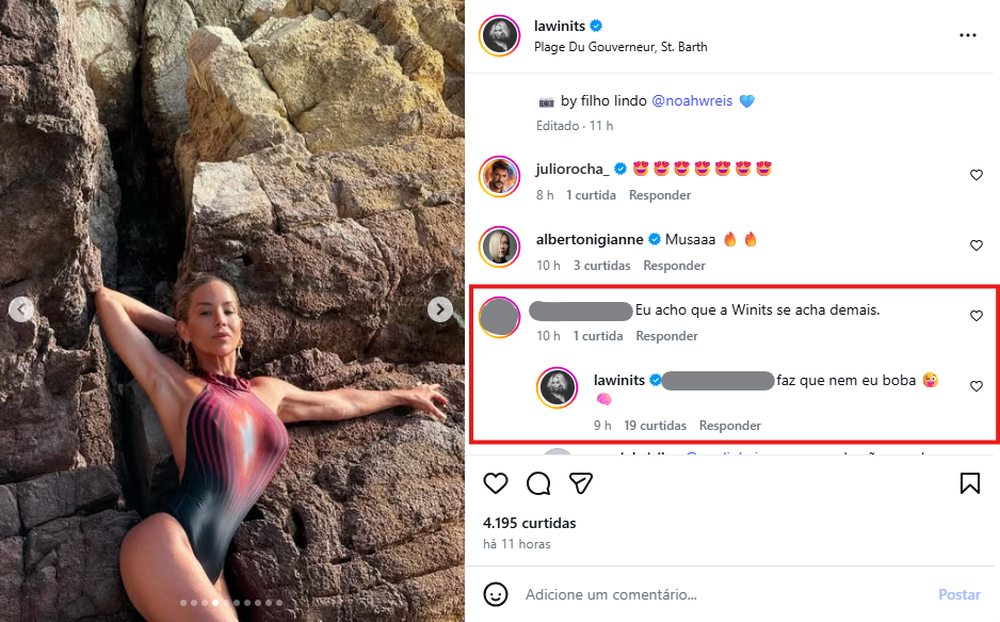The width and height of the screenshot is (1000, 622).
Task: Toggle like on juliorocha_'s comment heart
Action: (976, 174)
